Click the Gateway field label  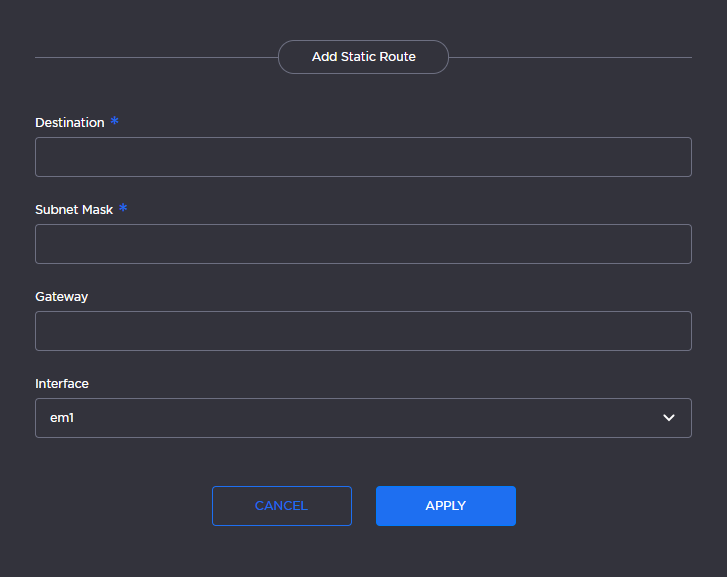(61, 297)
